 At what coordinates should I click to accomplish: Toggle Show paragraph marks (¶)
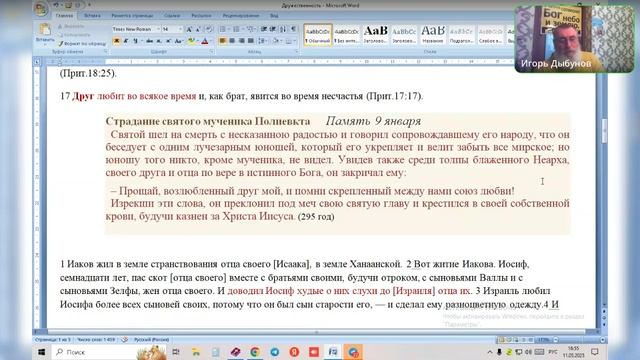[293, 29]
